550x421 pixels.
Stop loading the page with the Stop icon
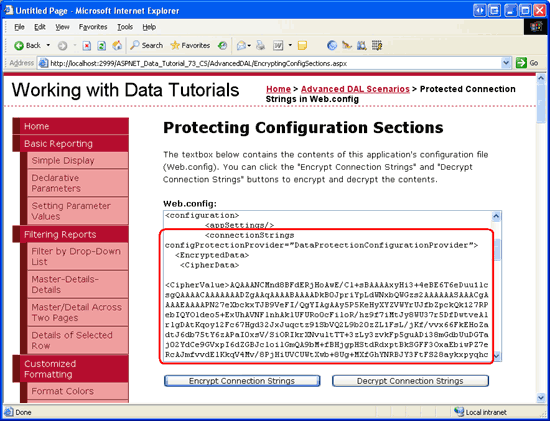pos(87,45)
